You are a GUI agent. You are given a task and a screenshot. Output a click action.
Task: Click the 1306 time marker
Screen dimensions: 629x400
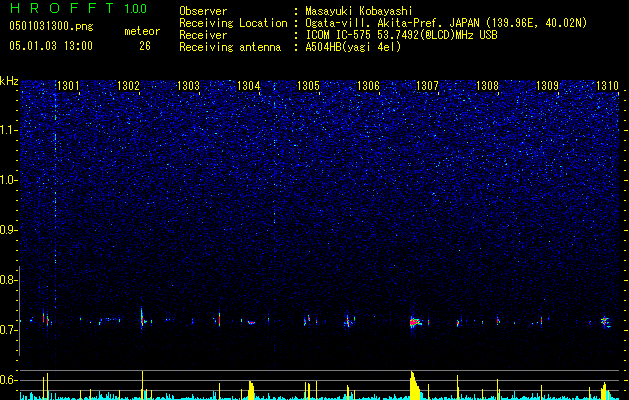368,86
